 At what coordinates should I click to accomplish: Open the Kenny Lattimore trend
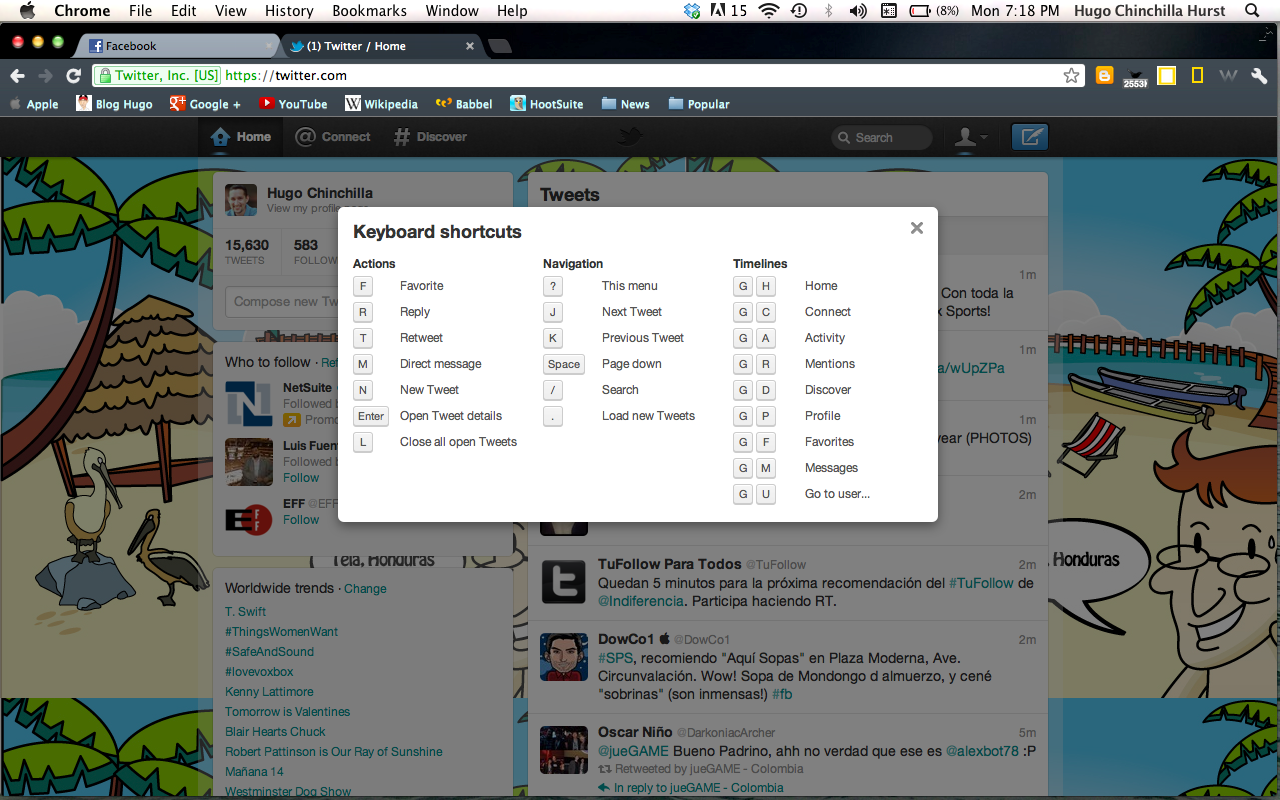269,692
